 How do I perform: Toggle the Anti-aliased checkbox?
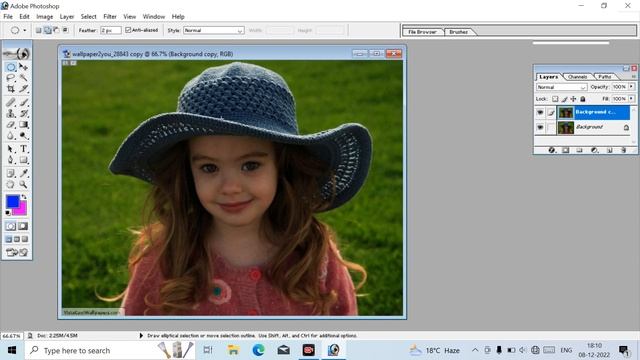coord(128,30)
